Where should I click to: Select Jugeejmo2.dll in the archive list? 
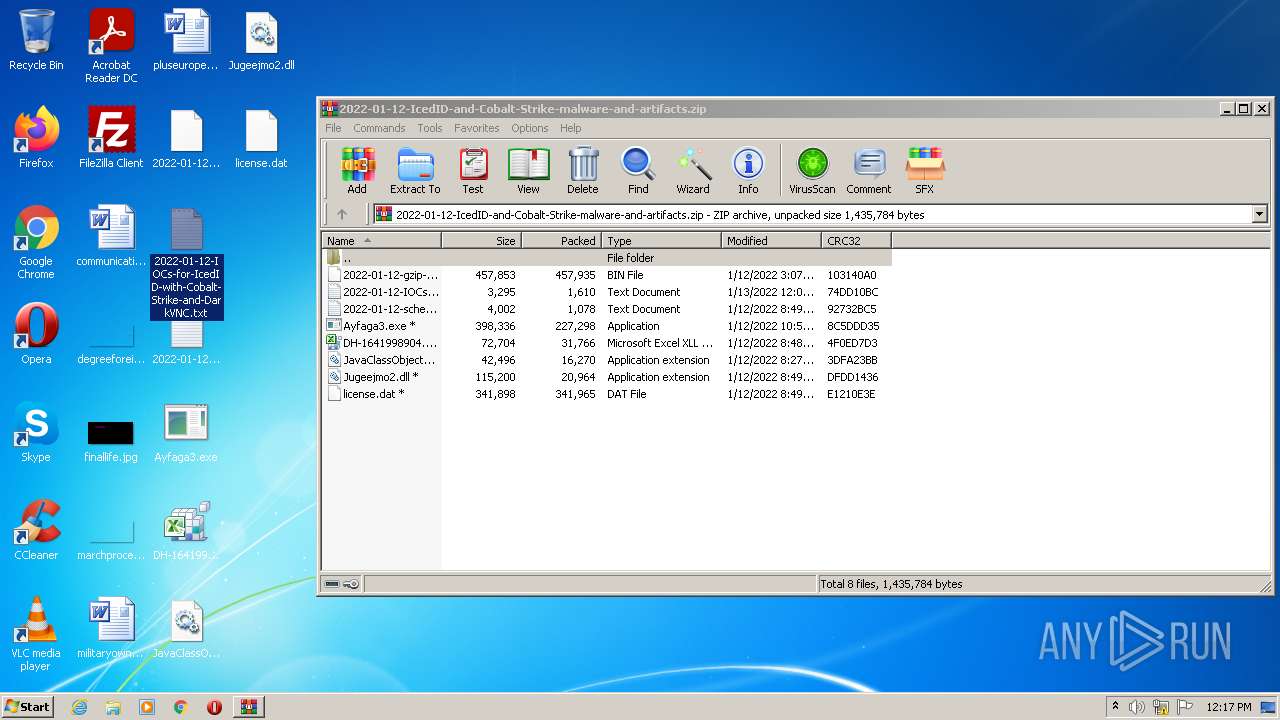[x=607, y=377]
